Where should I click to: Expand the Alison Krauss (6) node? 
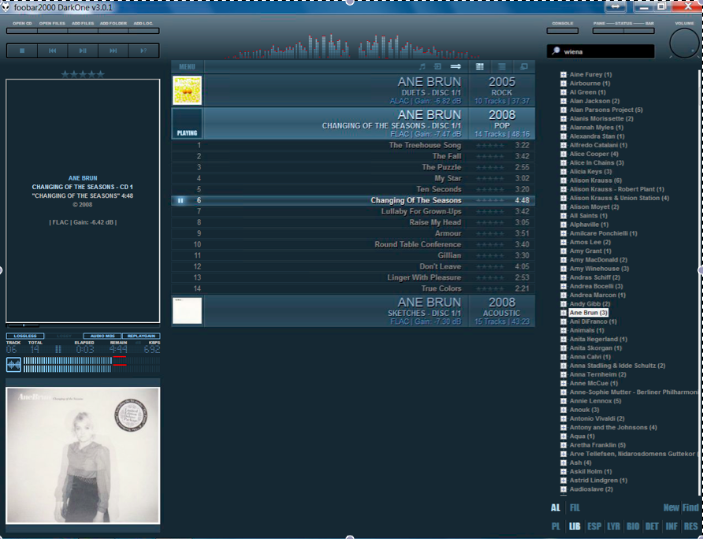coord(563,180)
